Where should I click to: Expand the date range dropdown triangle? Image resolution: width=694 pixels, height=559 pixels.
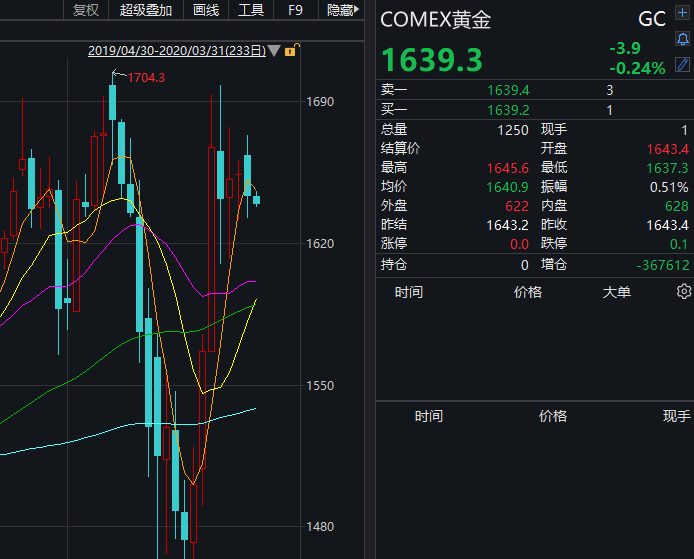click(274, 50)
